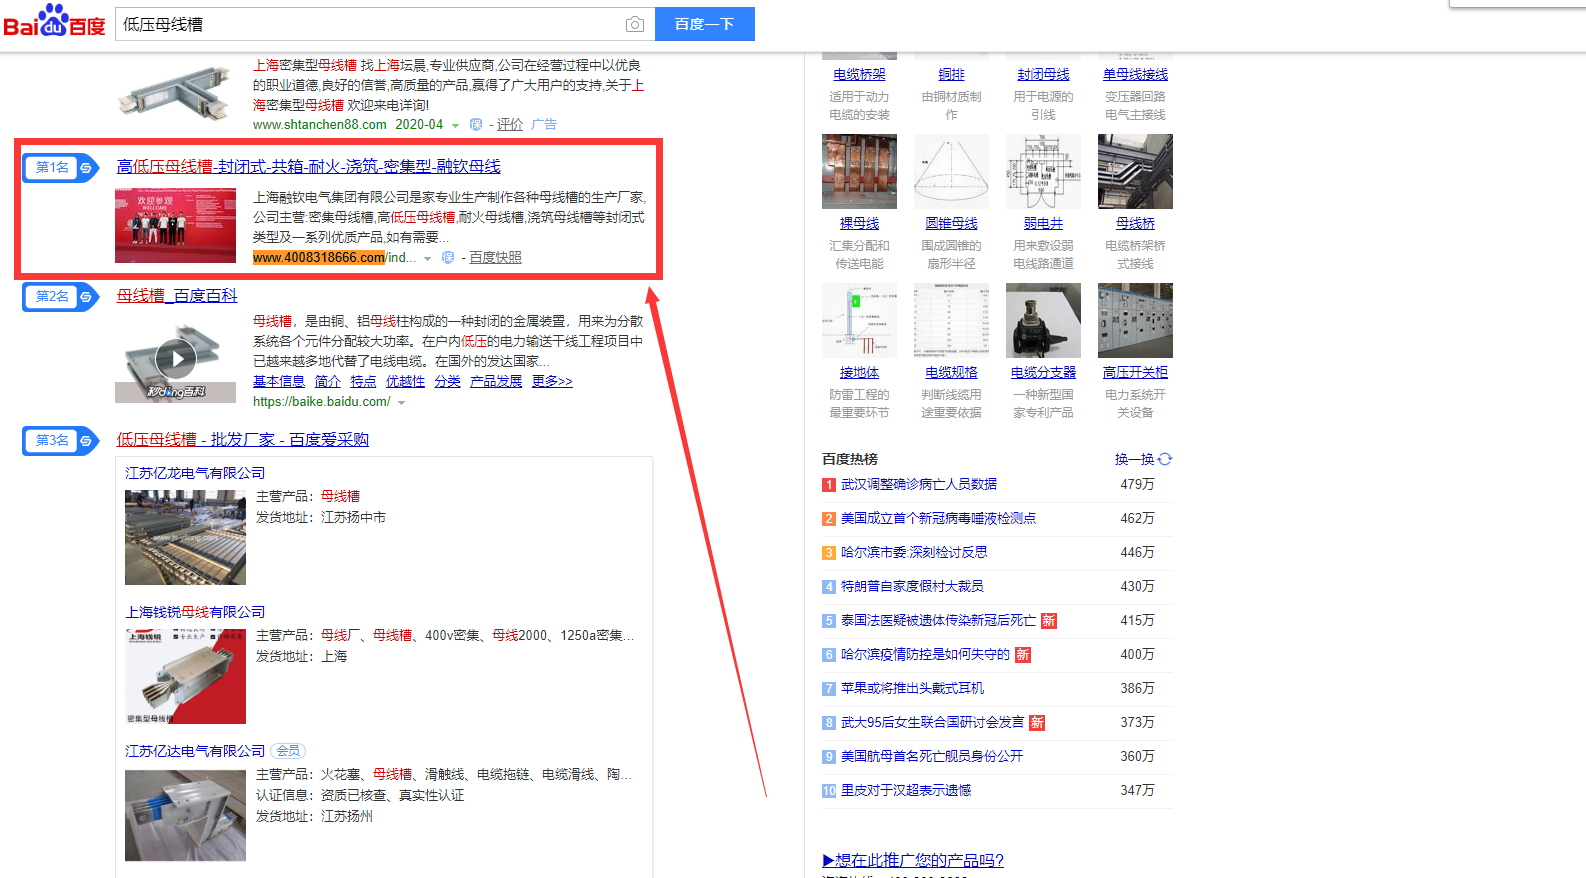Open 高低压母线槽 first-ranked result title
This screenshot has width=1586, height=878.
coord(308,166)
